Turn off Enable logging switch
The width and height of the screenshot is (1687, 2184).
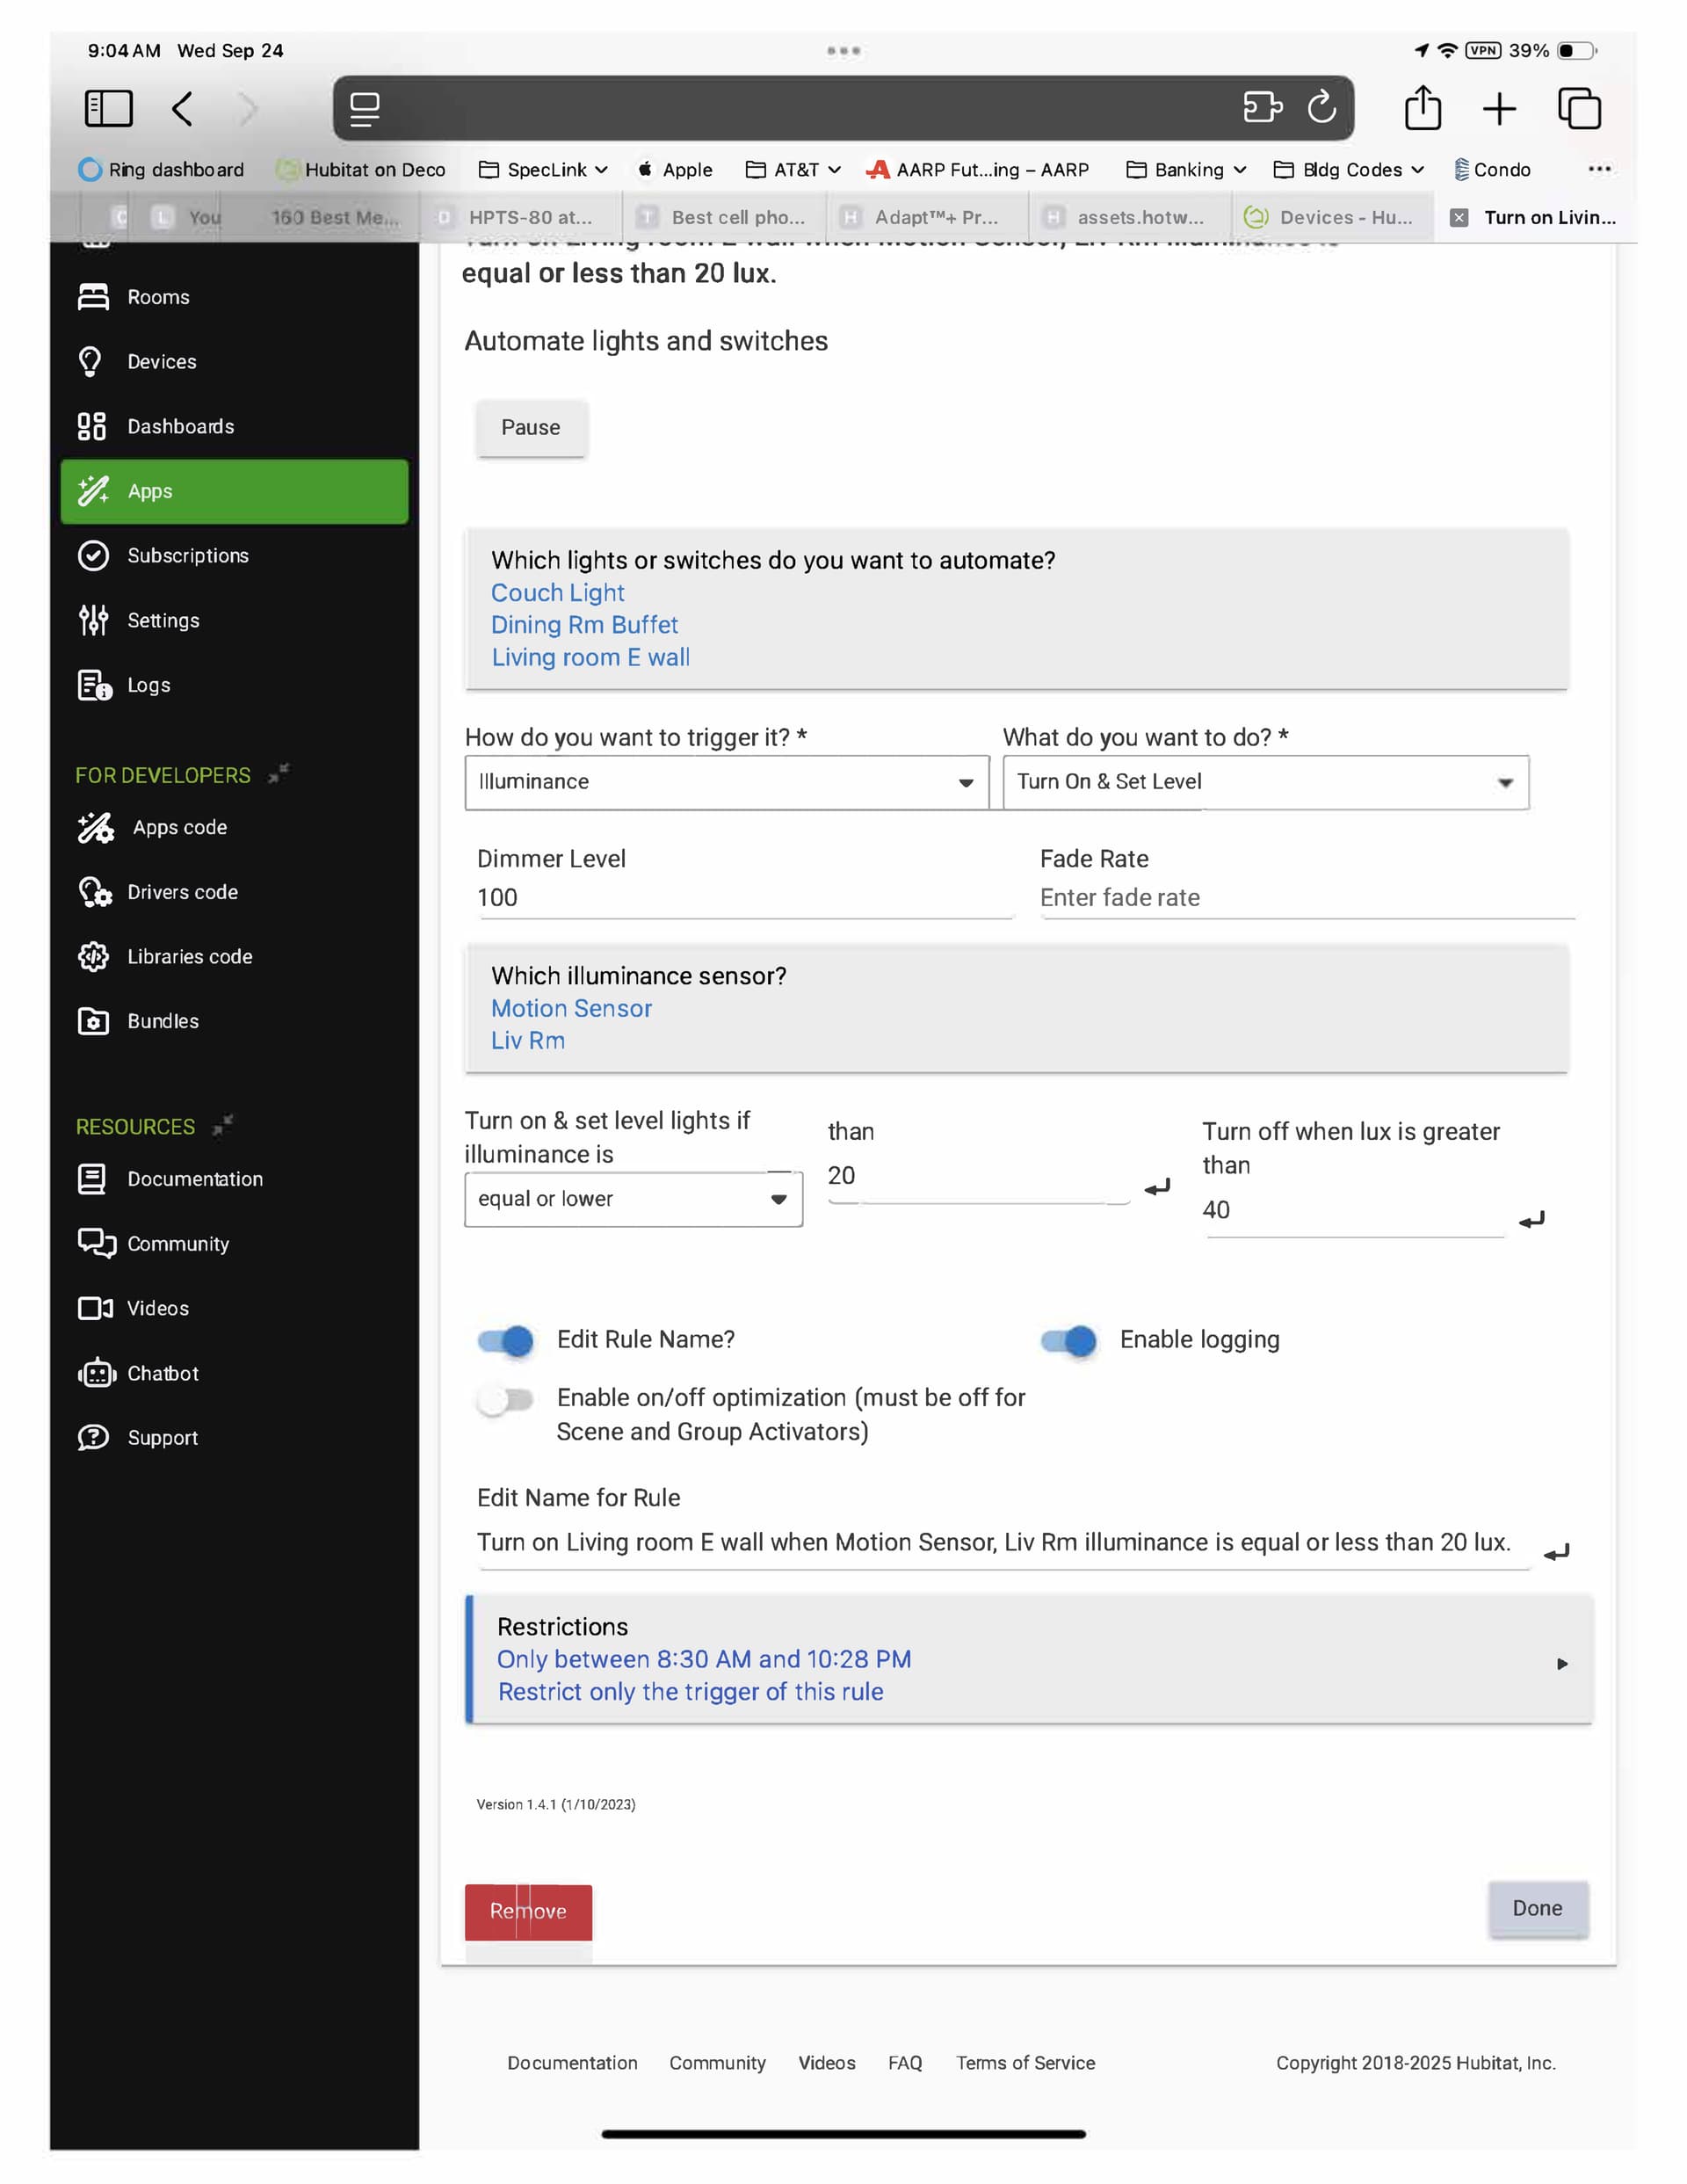1068,1340
